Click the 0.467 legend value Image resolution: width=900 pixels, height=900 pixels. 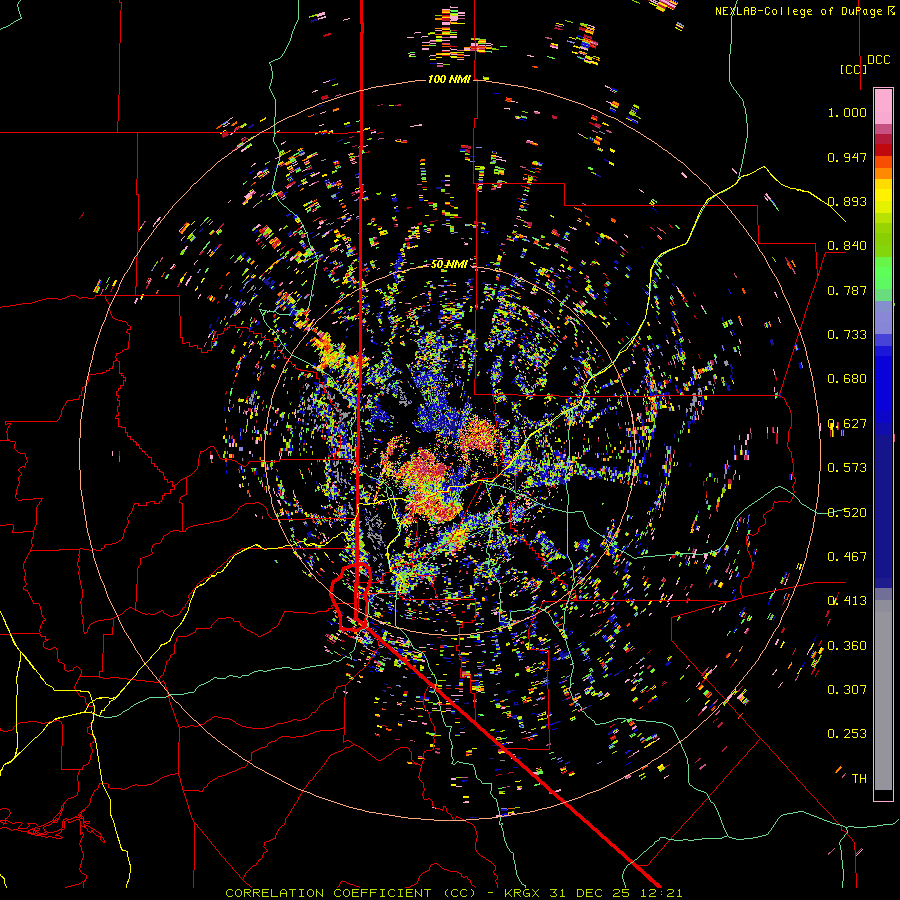(x=847, y=557)
